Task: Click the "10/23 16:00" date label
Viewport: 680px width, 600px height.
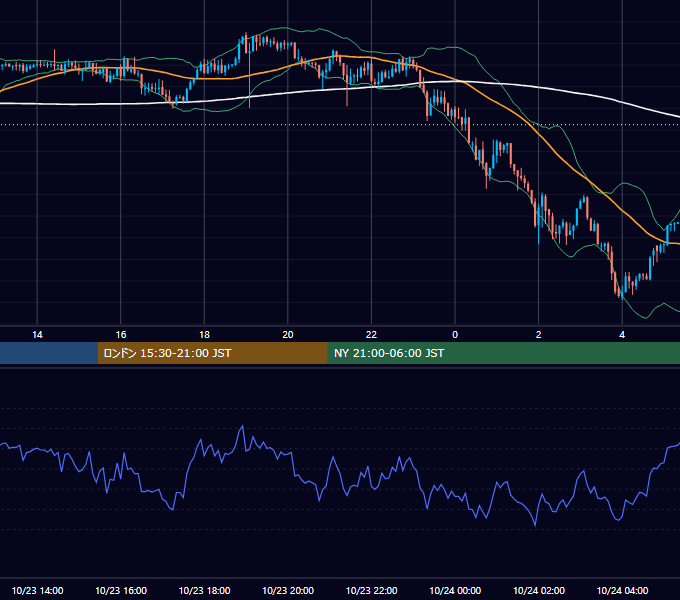Action: click(x=121, y=590)
